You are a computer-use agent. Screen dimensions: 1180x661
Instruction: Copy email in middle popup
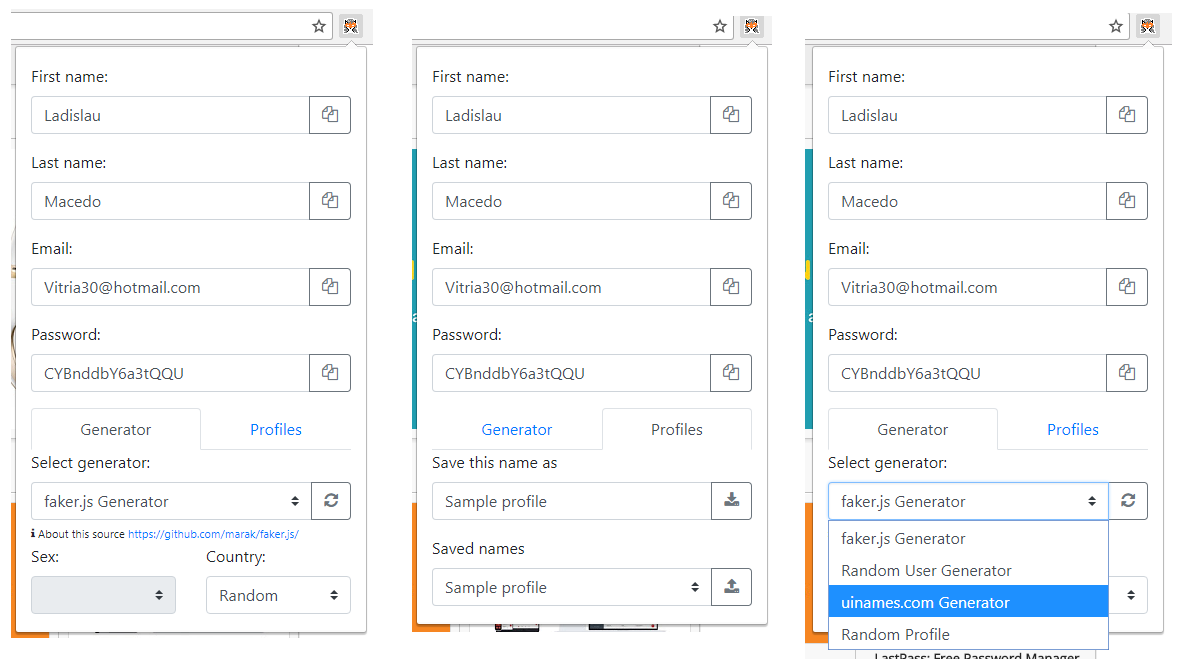[731, 287]
